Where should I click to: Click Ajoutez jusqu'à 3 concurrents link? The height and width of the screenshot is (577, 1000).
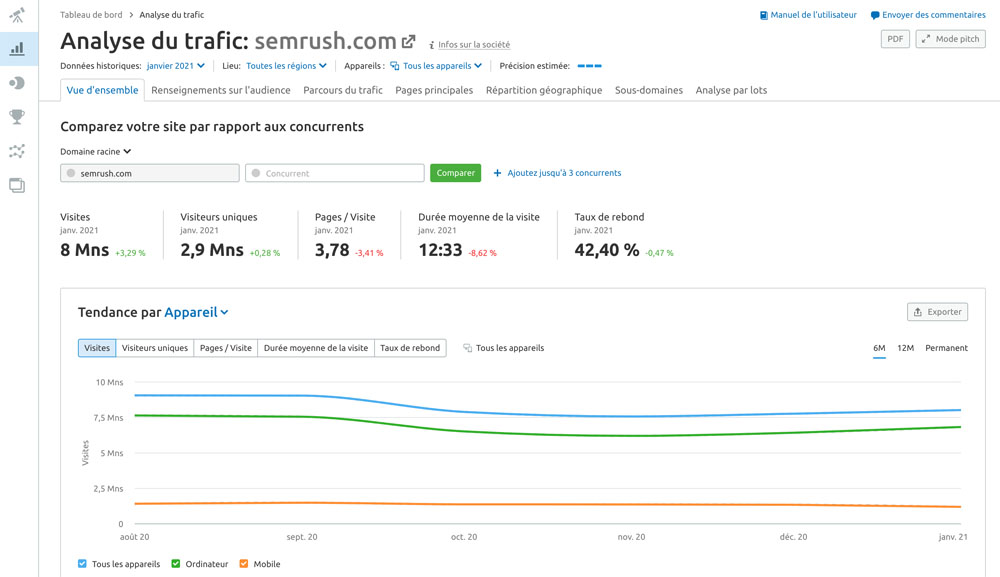point(564,173)
